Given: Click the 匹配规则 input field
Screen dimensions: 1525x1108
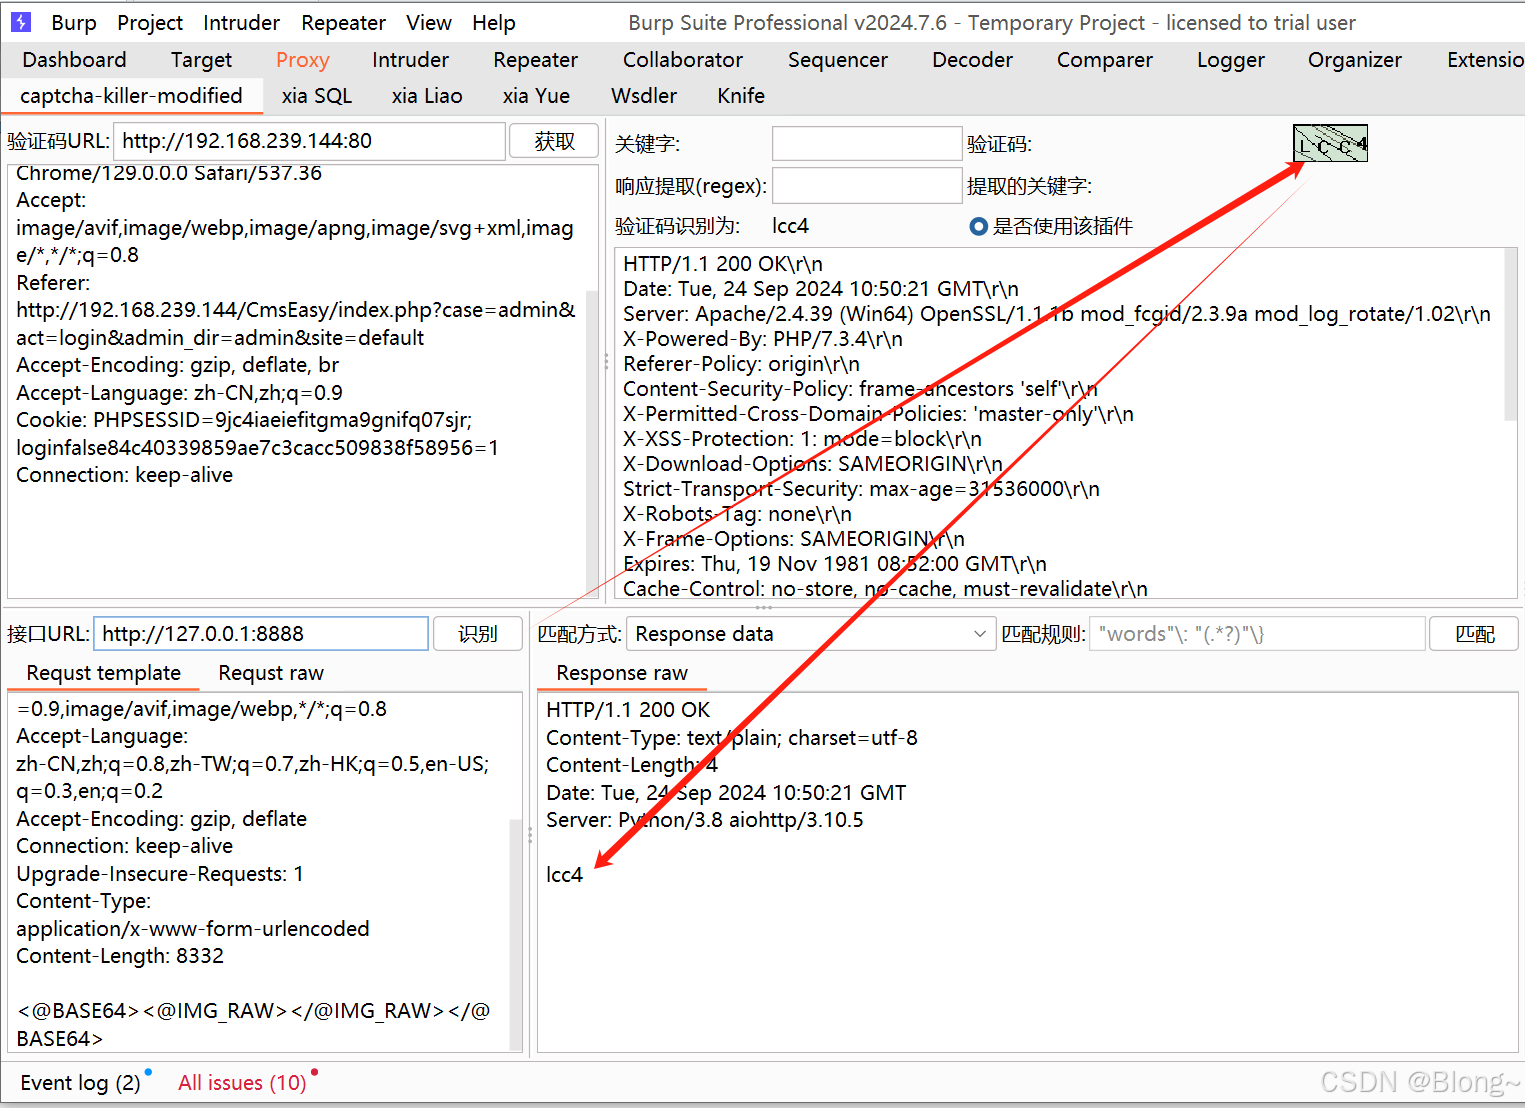Looking at the screenshot, I should tap(1257, 634).
